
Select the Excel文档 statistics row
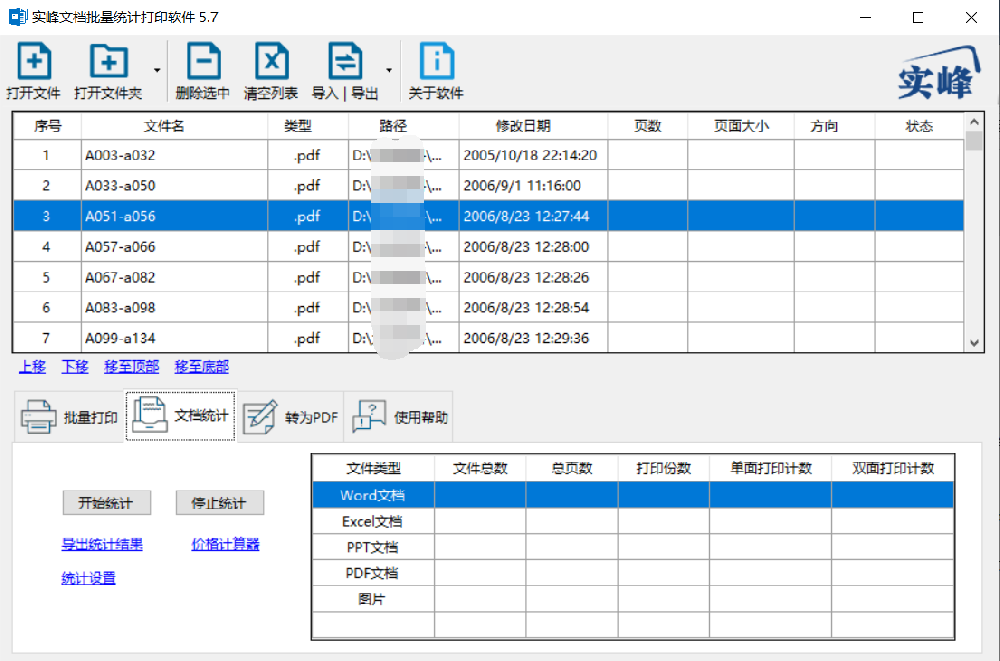[x=633, y=521]
